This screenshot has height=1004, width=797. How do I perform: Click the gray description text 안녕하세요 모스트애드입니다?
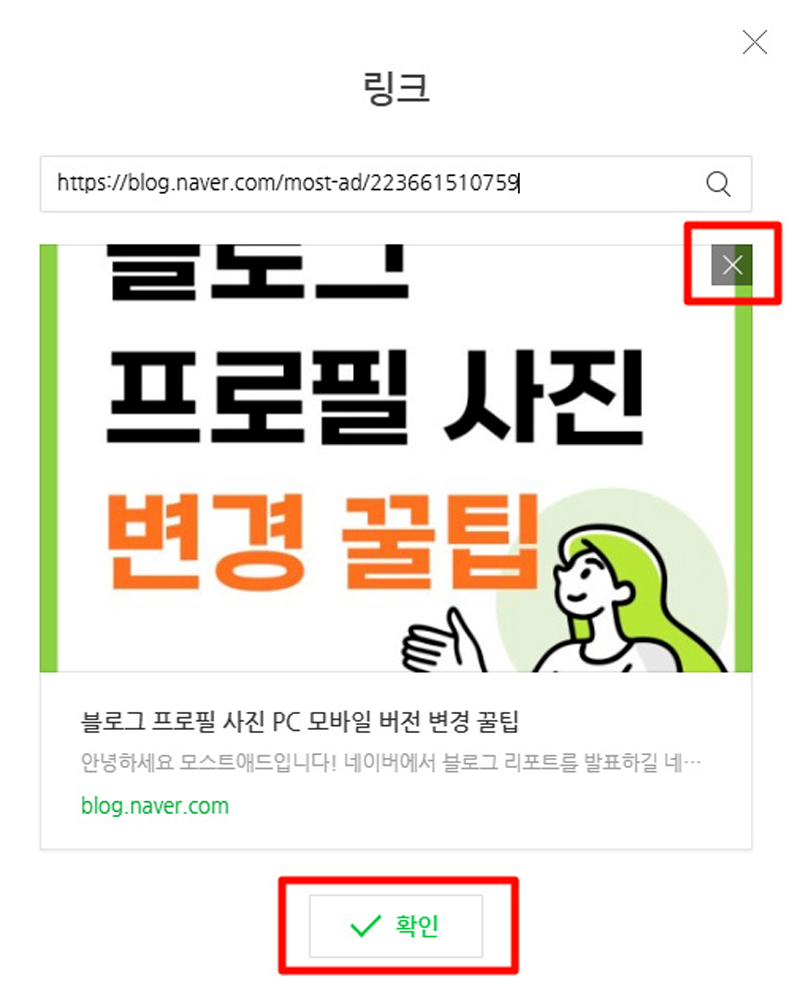[x=390, y=762]
